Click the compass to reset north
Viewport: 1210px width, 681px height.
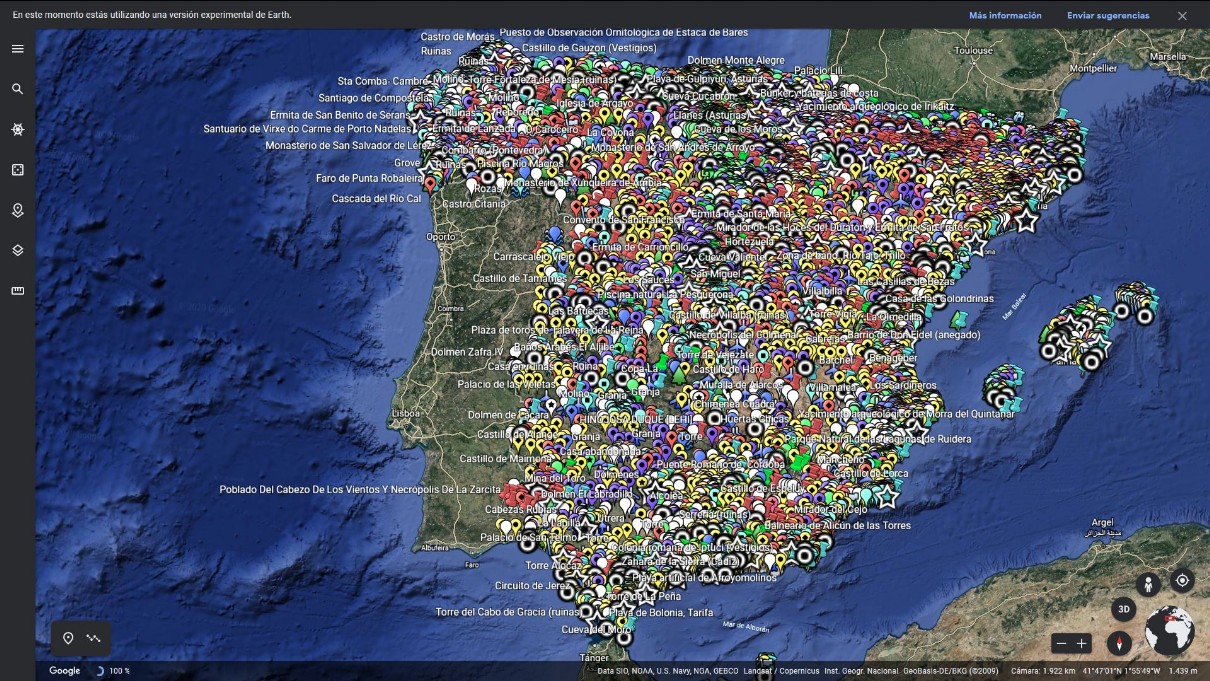point(1118,643)
